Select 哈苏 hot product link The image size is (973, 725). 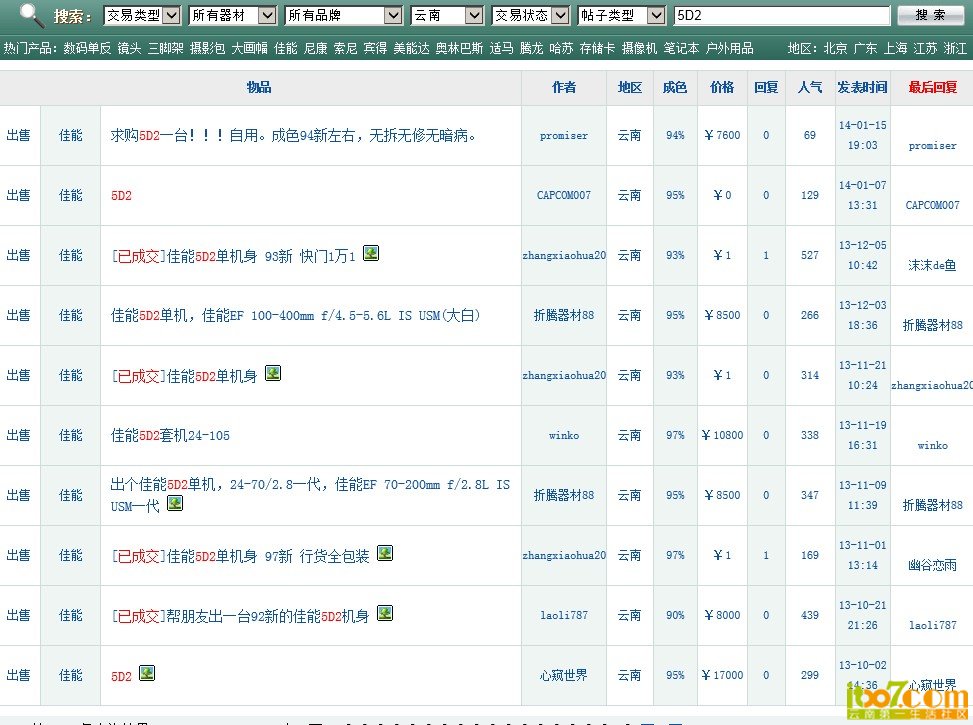pyautogui.click(x=562, y=48)
